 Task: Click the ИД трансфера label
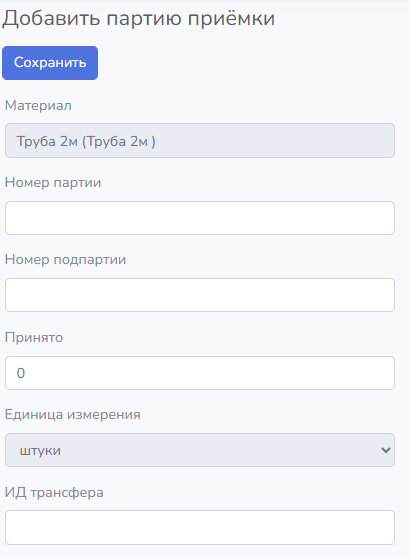coord(54,492)
